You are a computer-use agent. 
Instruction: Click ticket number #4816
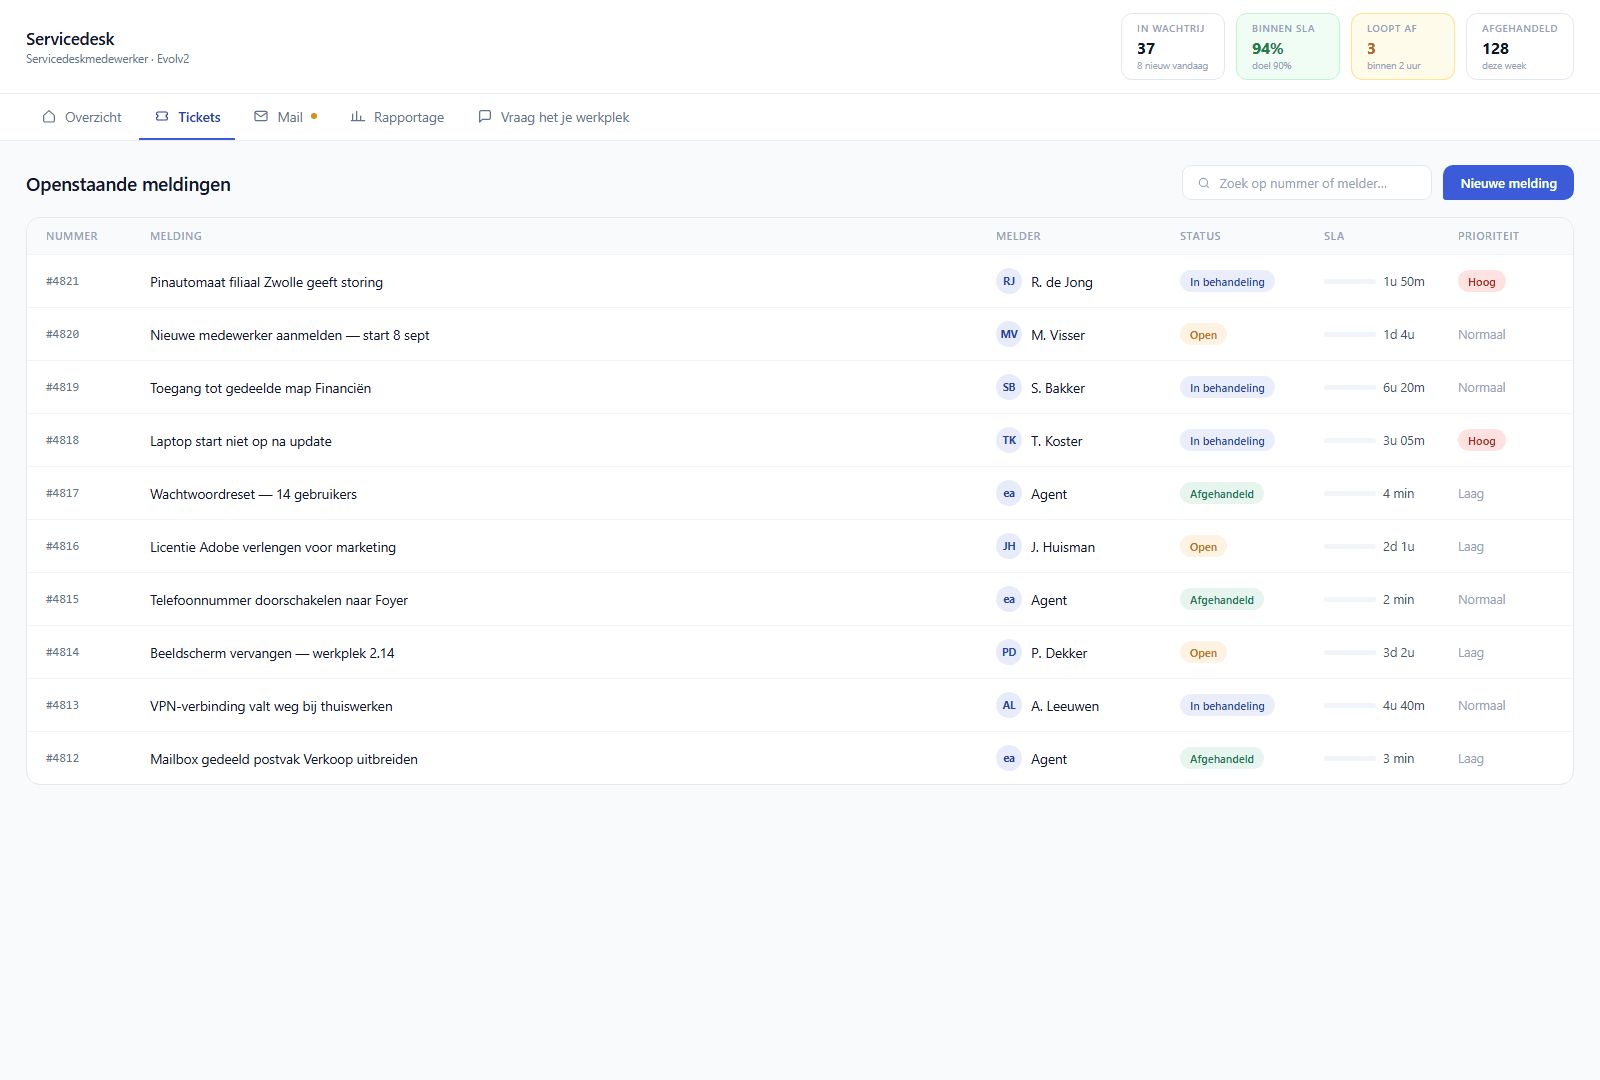point(62,546)
